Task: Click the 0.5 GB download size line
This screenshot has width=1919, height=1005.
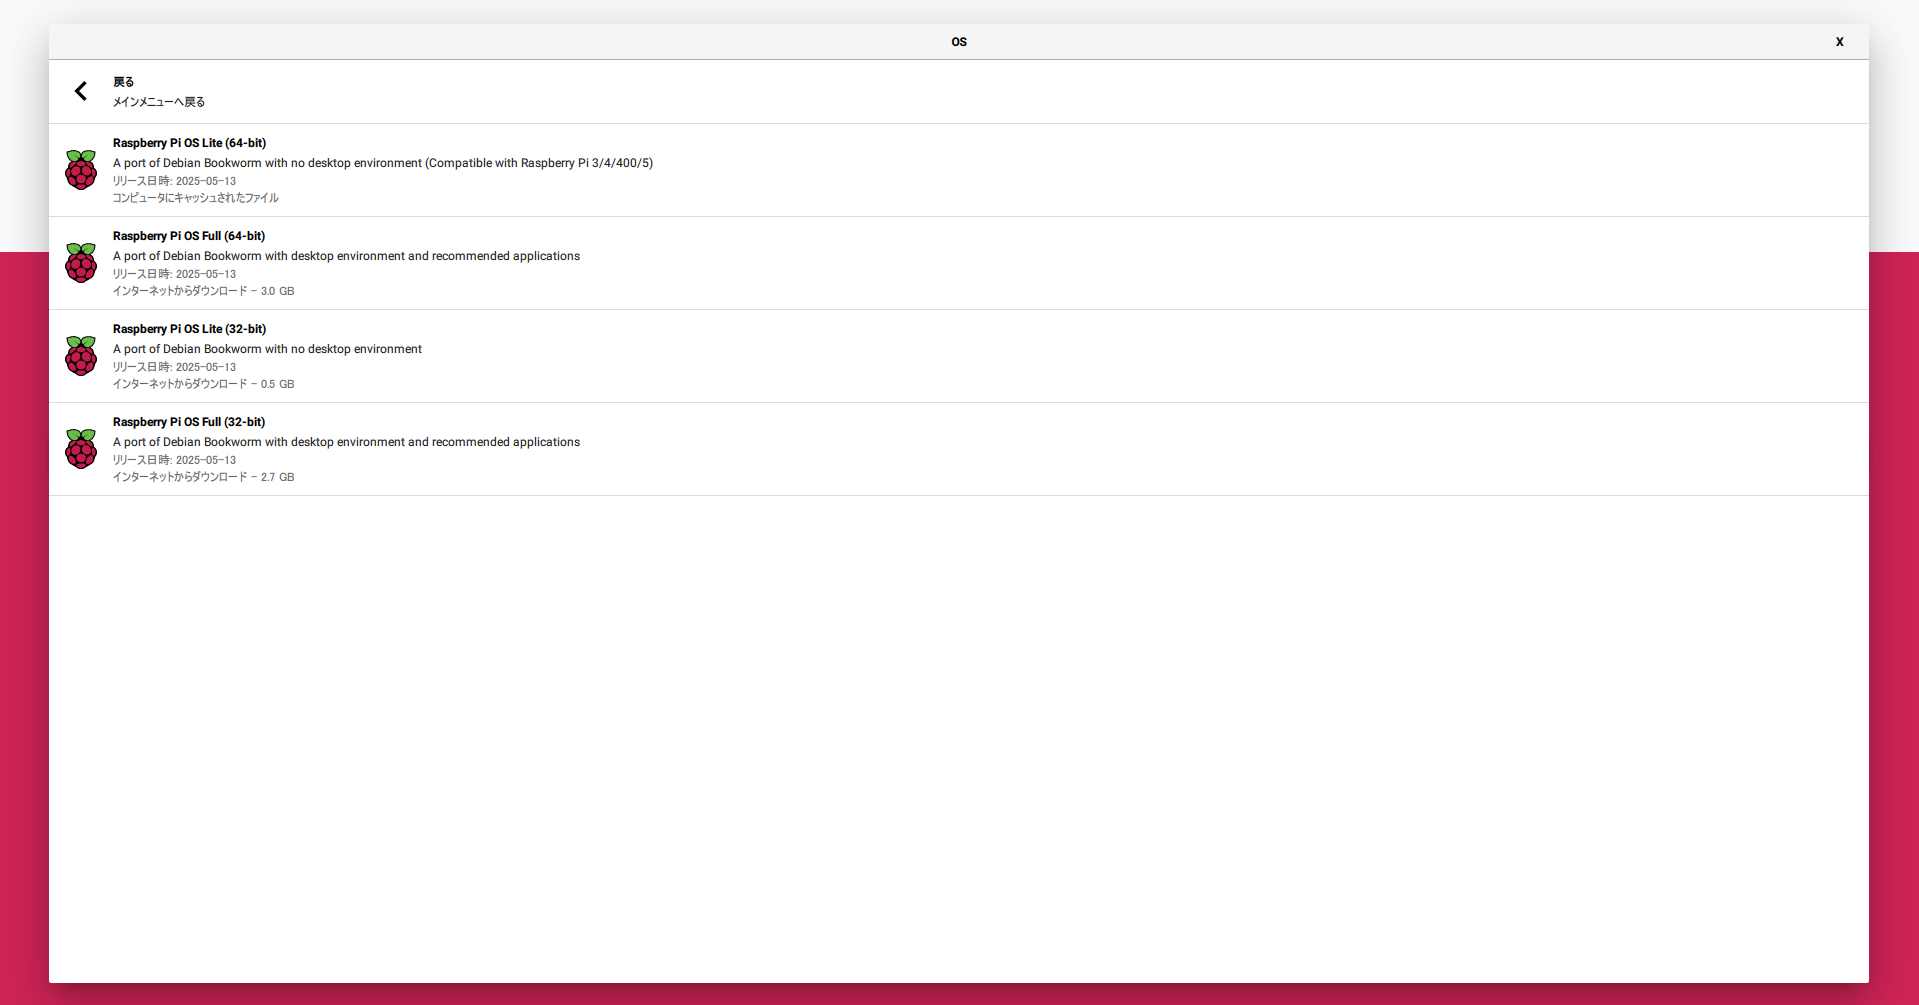Action: [203, 384]
